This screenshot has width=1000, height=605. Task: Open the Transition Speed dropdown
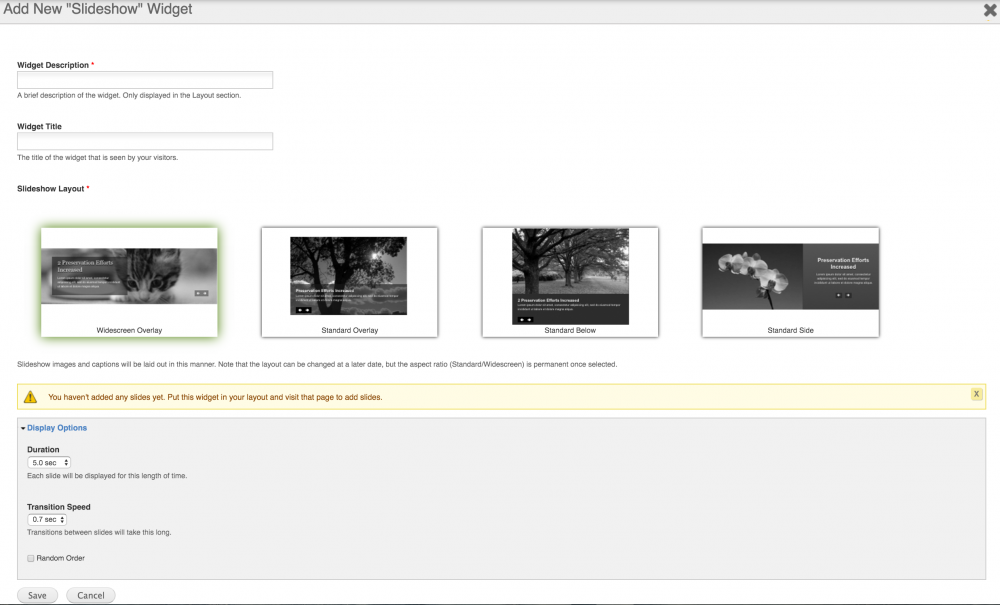point(47,520)
